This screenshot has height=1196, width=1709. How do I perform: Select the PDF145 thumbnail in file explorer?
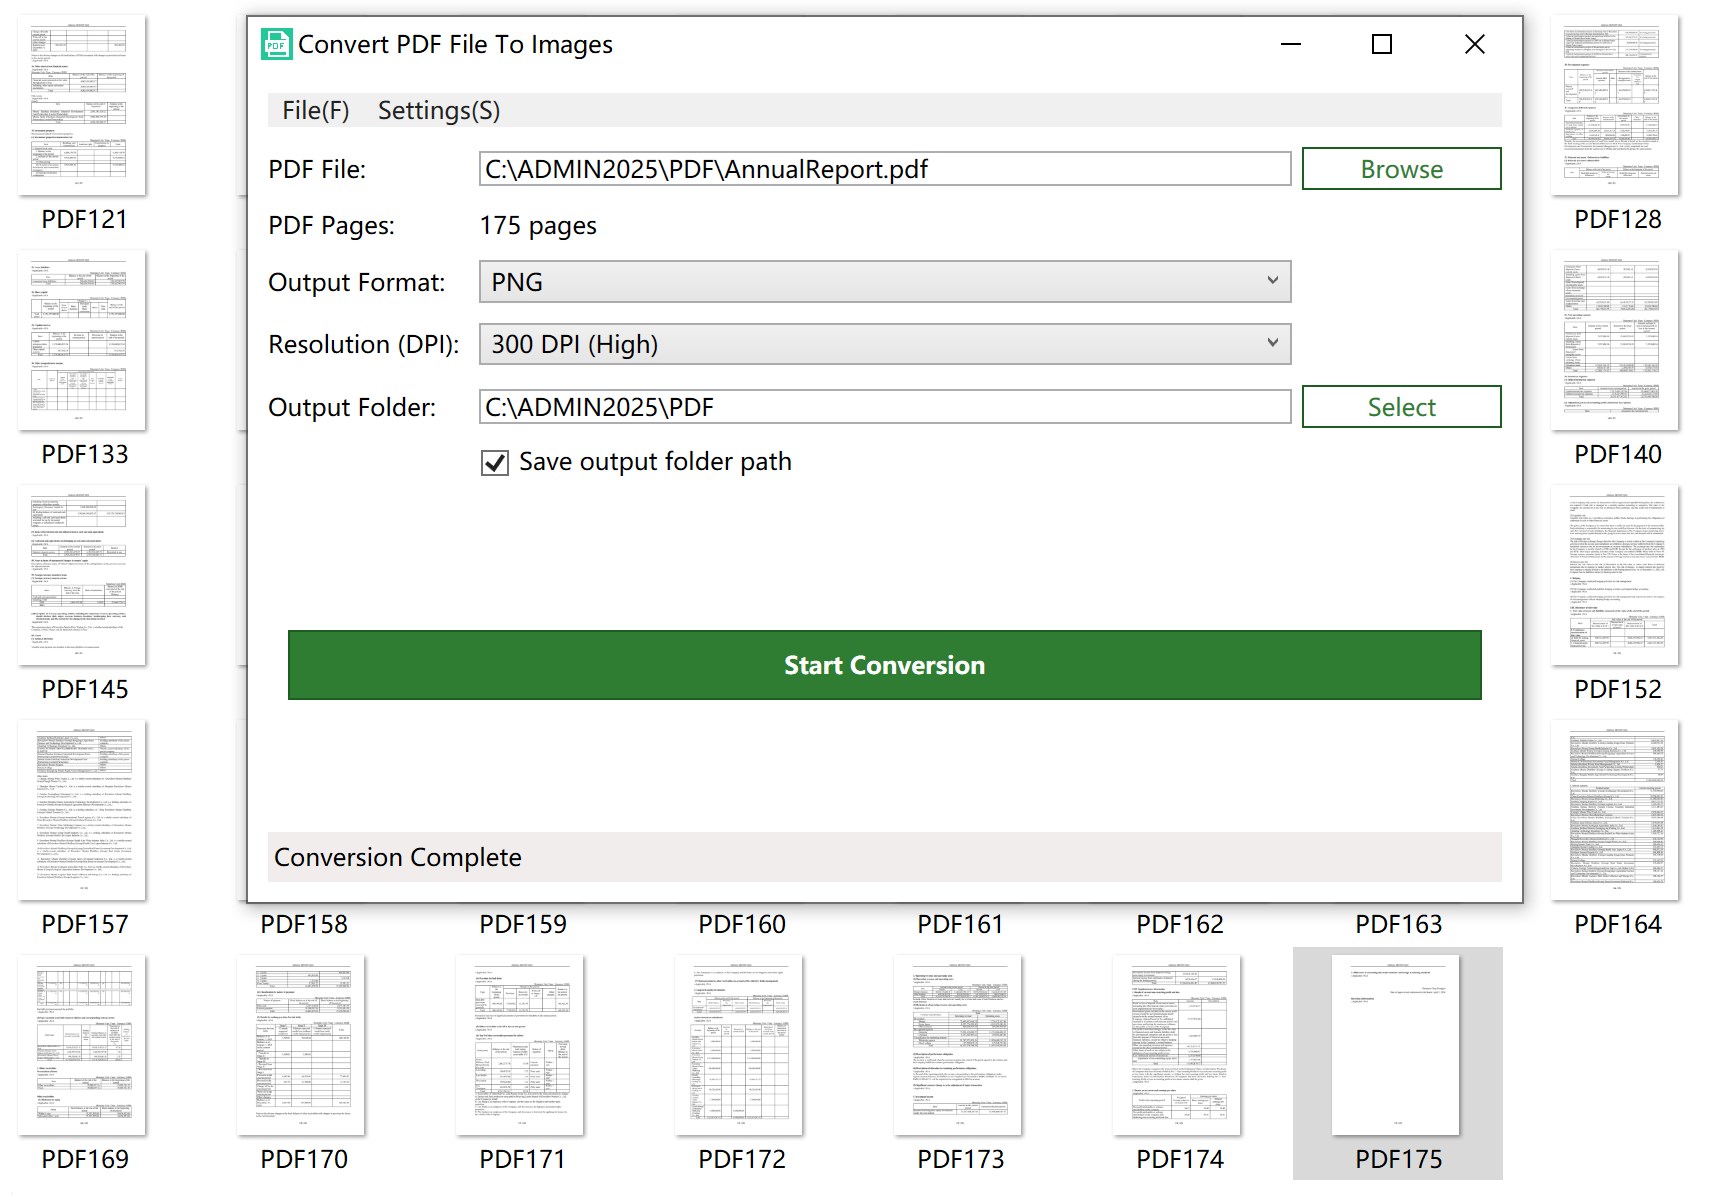click(x=82, y=576)
